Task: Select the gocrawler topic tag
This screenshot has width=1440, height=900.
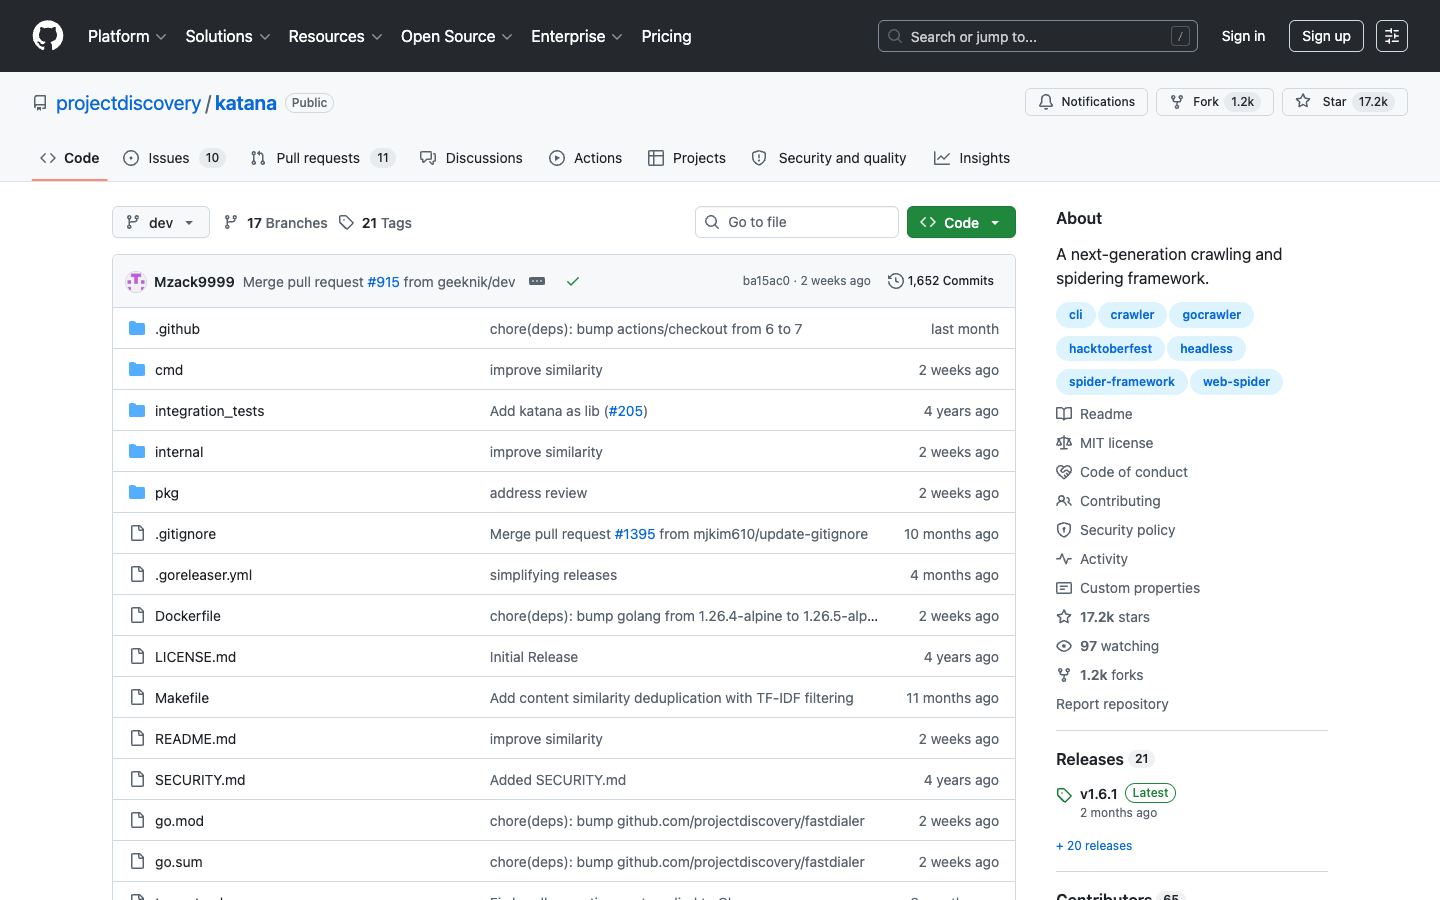Action: coord(1211,315)
